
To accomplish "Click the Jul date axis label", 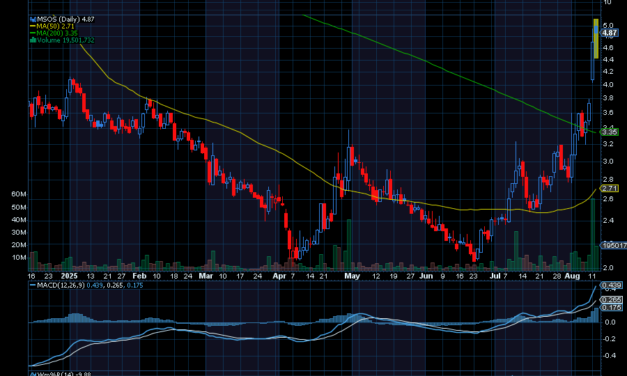I will click(x=495, y=276).
